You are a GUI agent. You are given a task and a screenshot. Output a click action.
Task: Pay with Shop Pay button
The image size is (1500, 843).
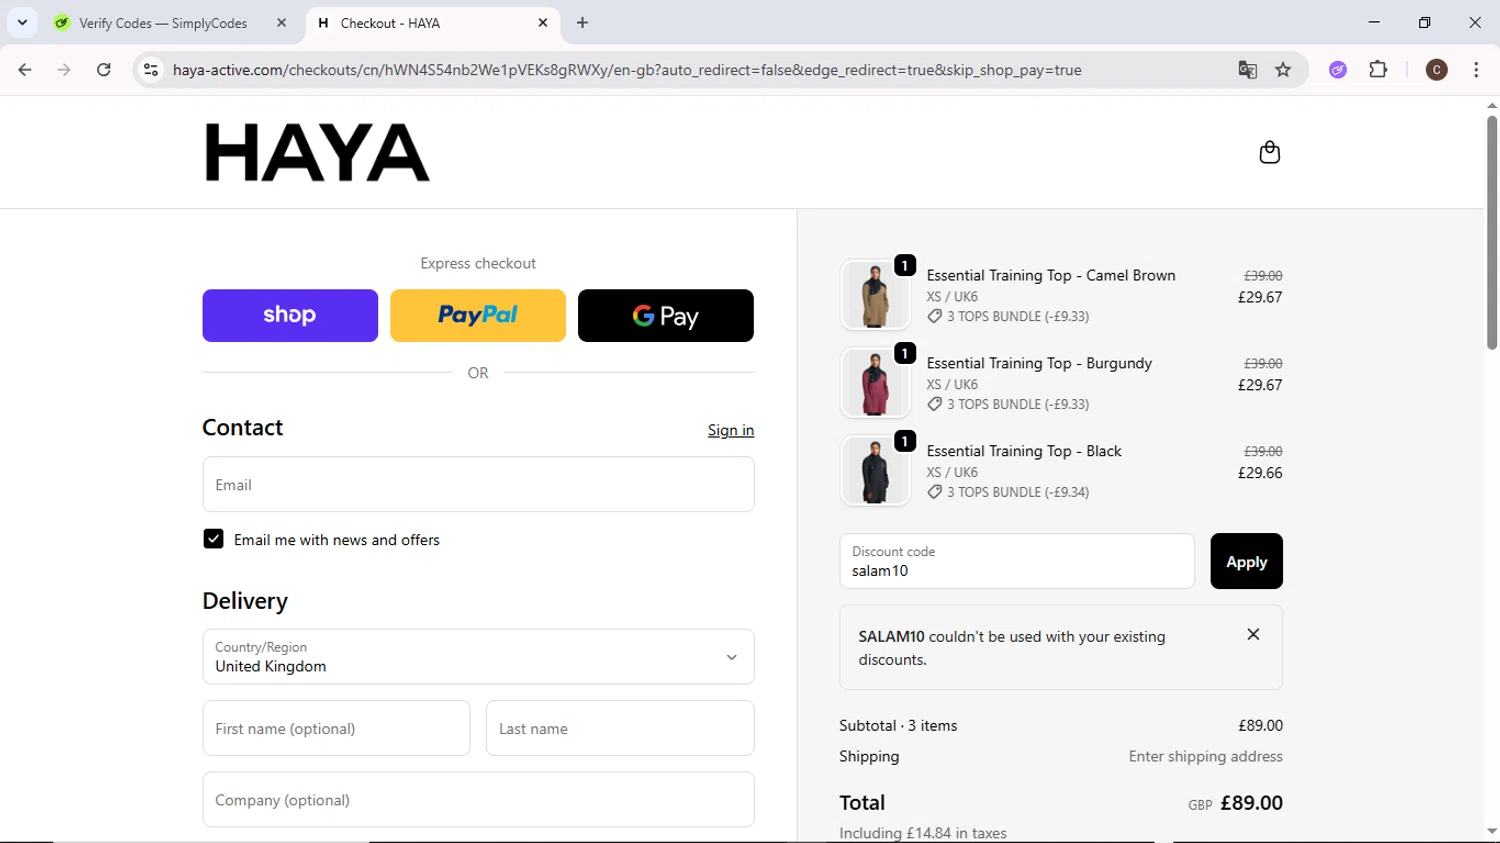[290, 315]
